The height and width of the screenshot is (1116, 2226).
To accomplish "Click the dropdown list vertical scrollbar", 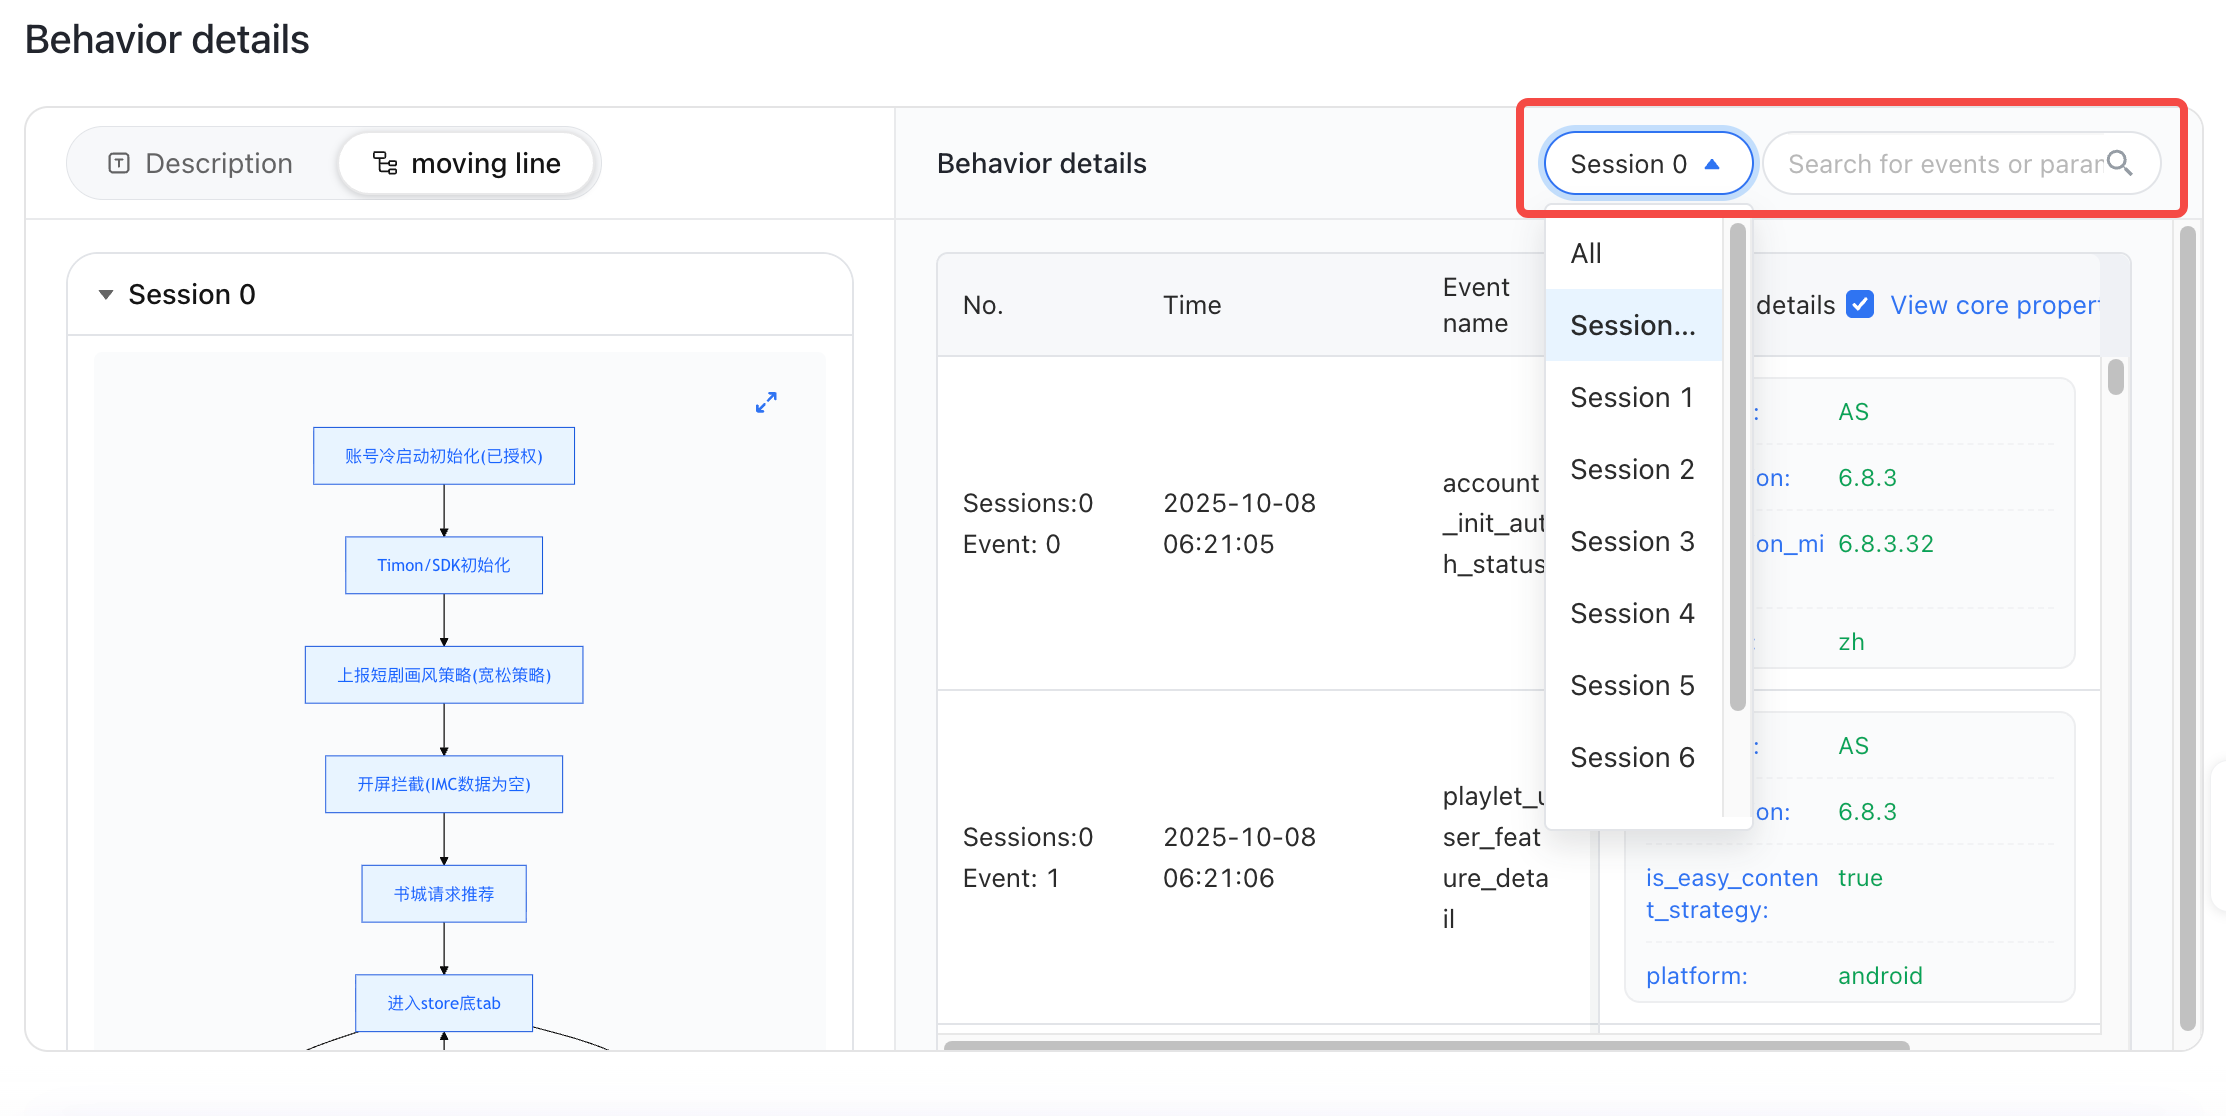I will click(1738, 467).
